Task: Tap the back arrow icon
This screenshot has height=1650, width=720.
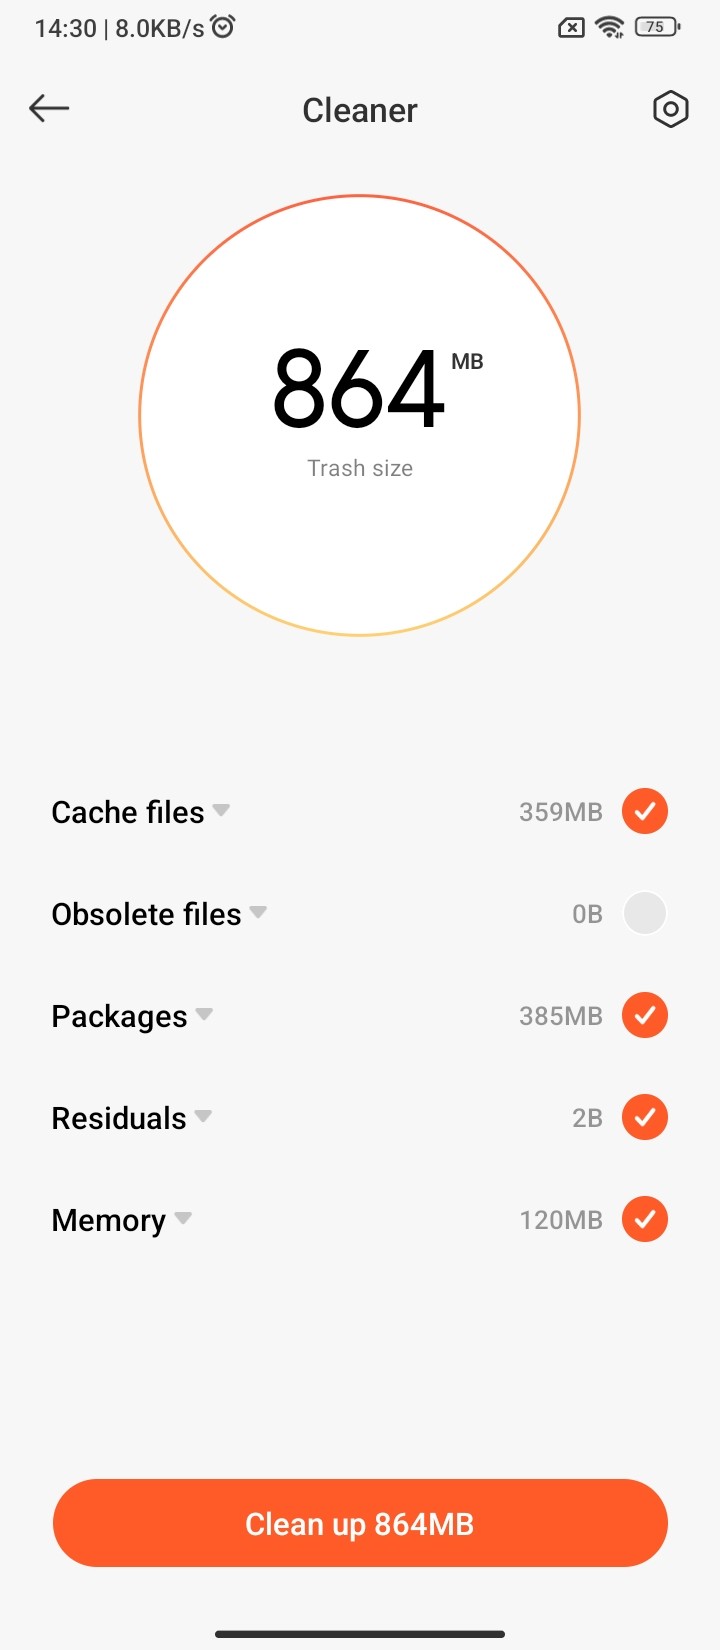Action: coord(49,108)
